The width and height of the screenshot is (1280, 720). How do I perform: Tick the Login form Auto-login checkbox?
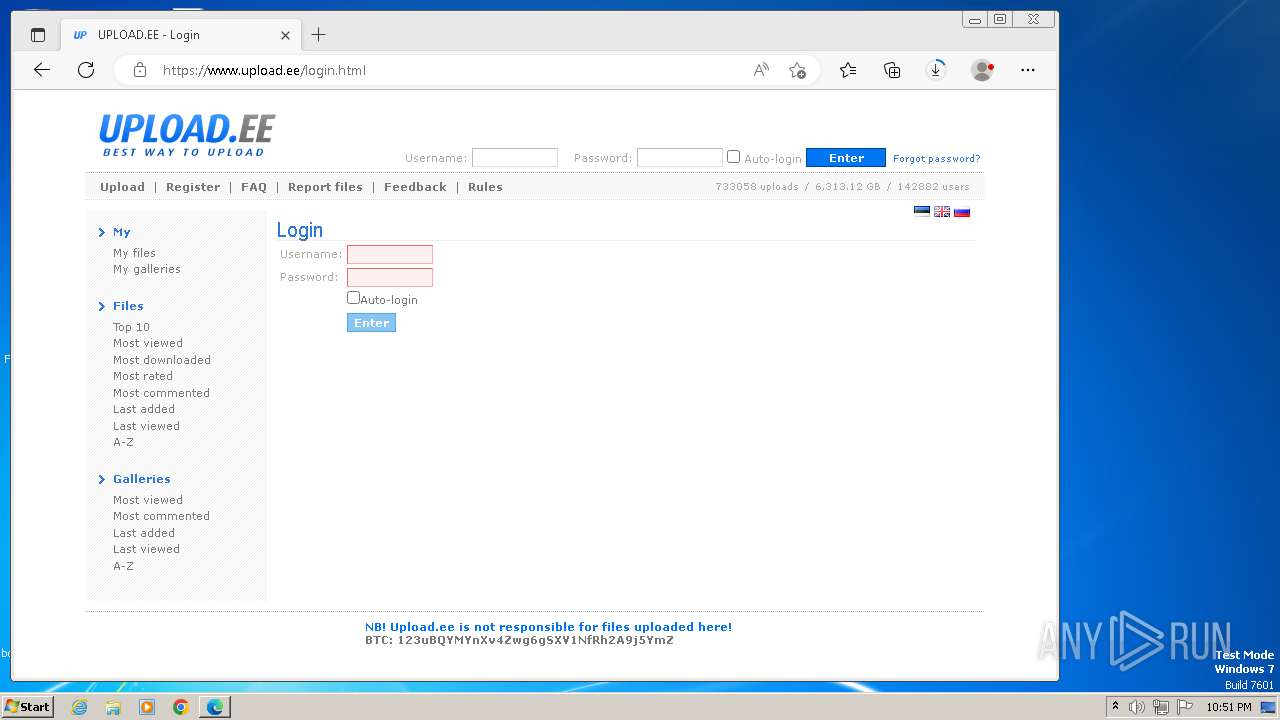point(353,297)
